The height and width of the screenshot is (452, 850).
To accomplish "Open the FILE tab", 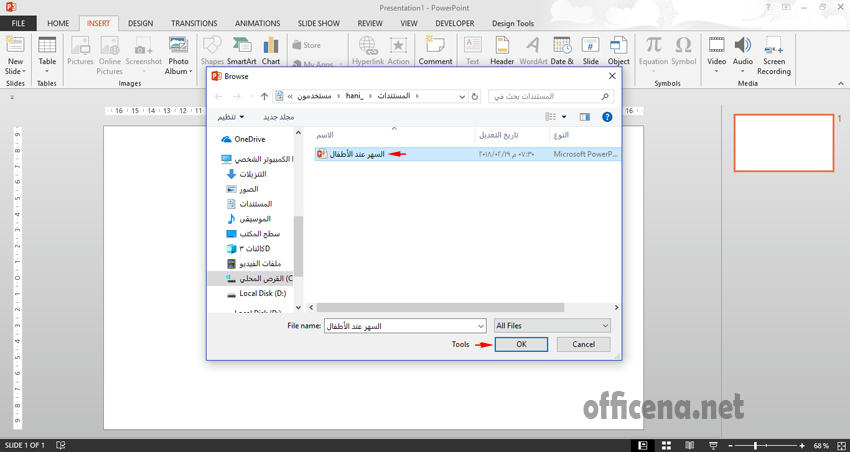I will [18, 23].
